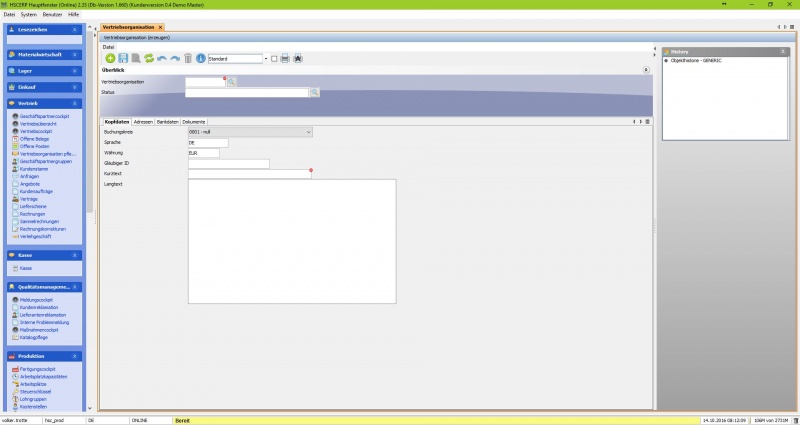Collapse the Überblick panel

[645, 70]
